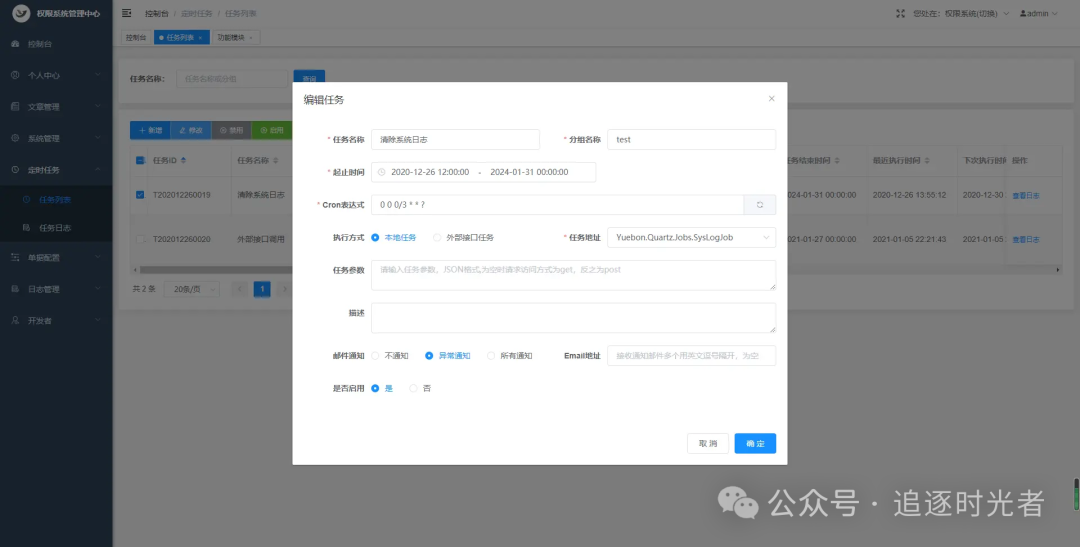Click the refresh icon beside Cron expression
The image size is (1080, 547).
pyautogui.click(x=760, y=205)
